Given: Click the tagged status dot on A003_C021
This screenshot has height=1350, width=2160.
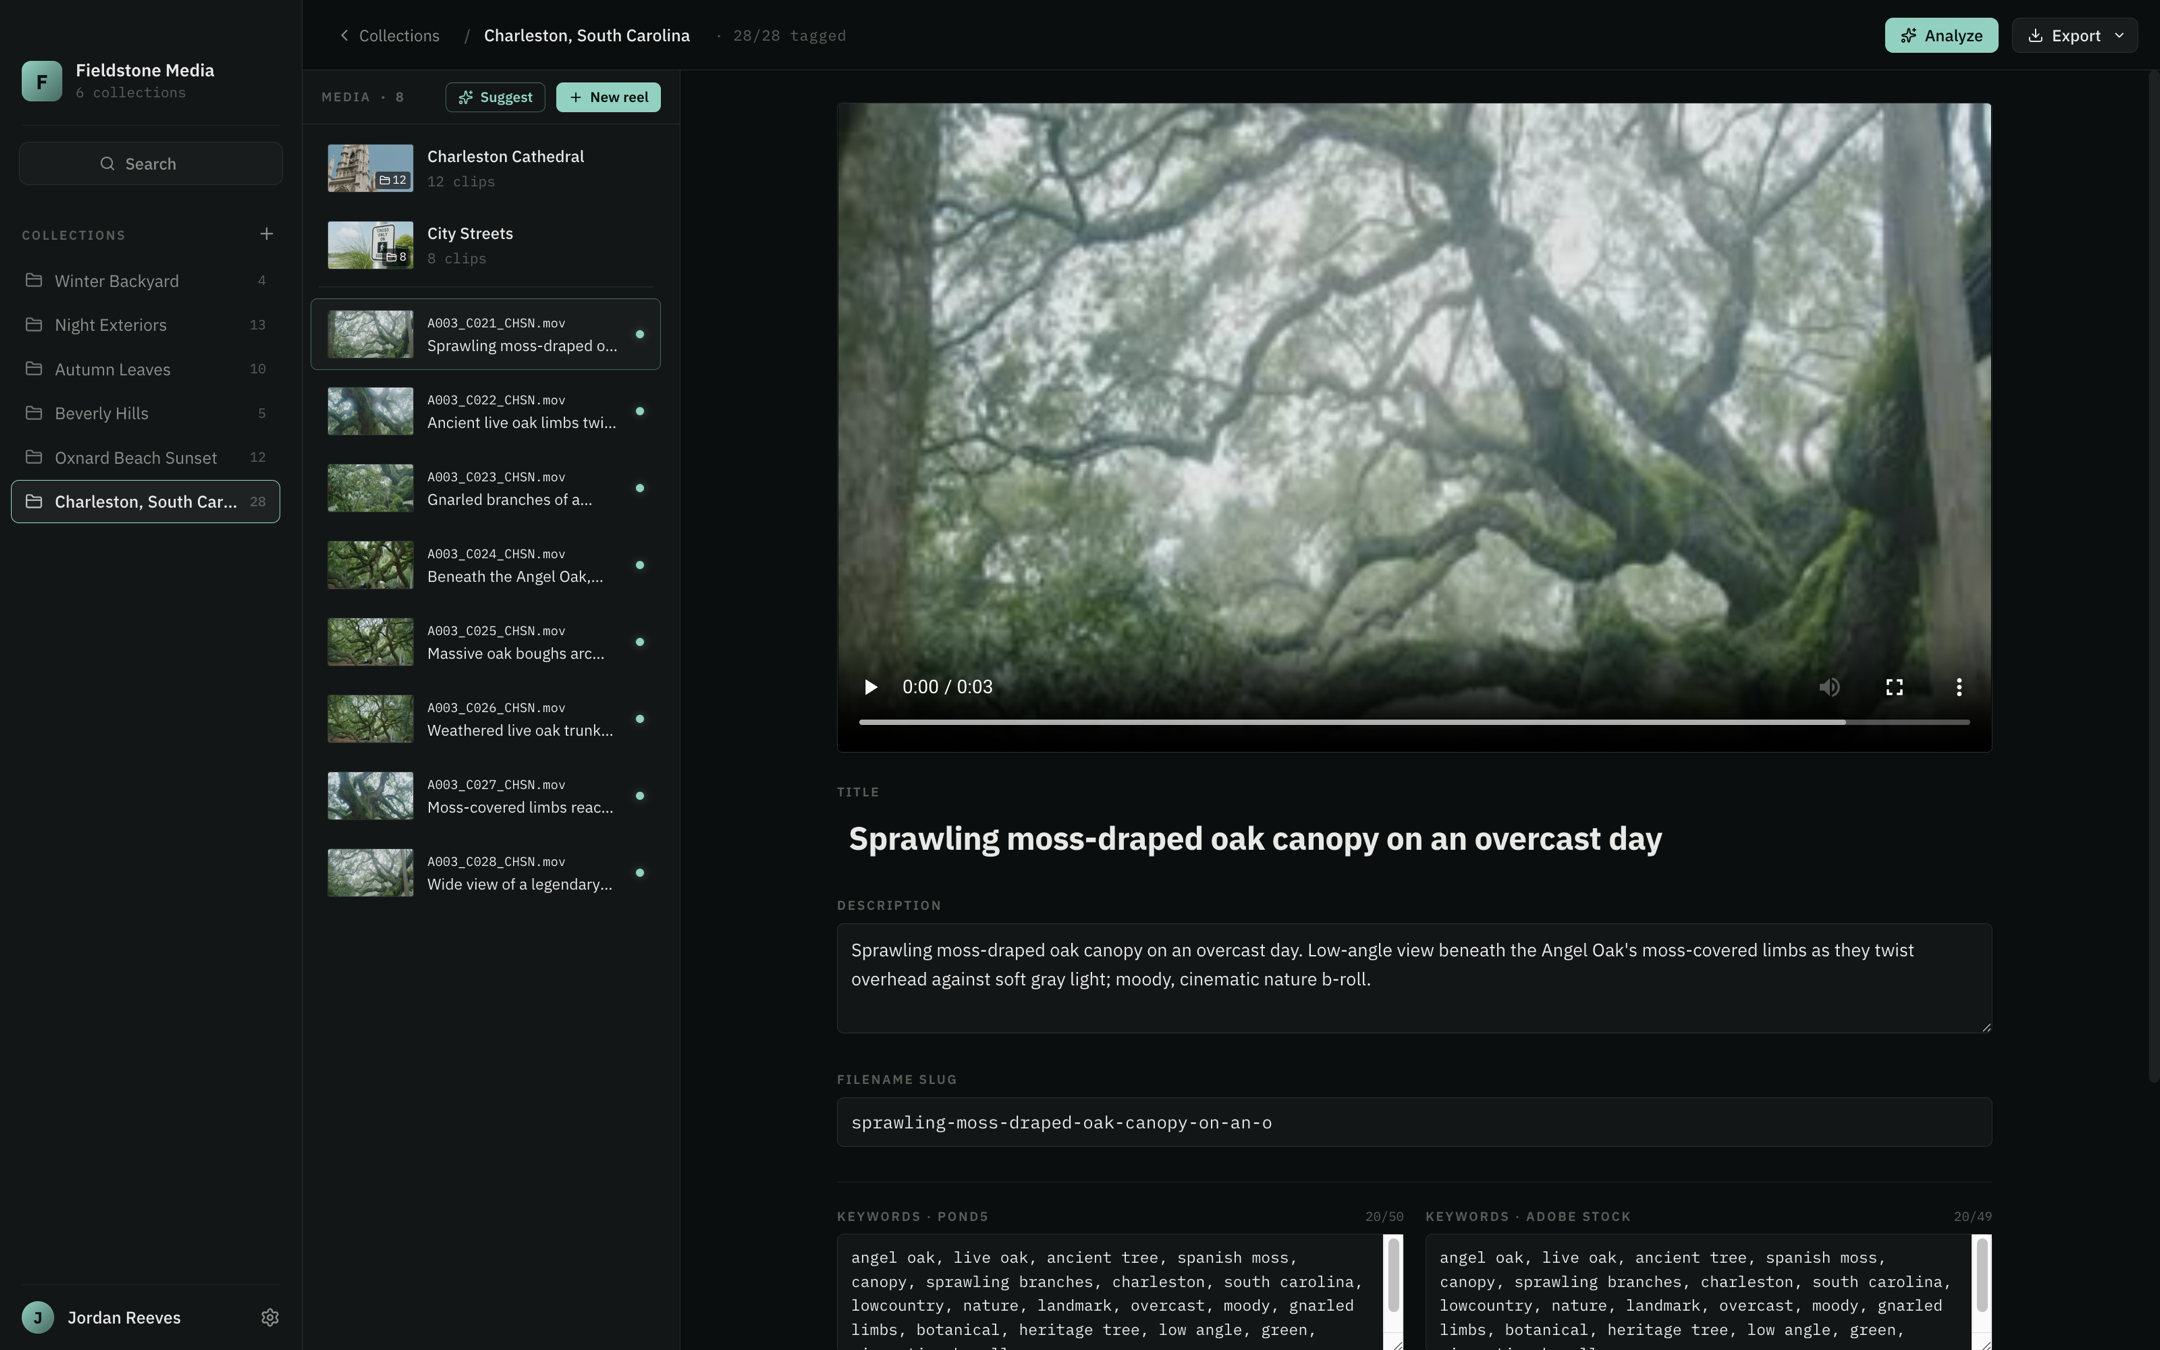Looking at the screenshot, I should 640,334.
